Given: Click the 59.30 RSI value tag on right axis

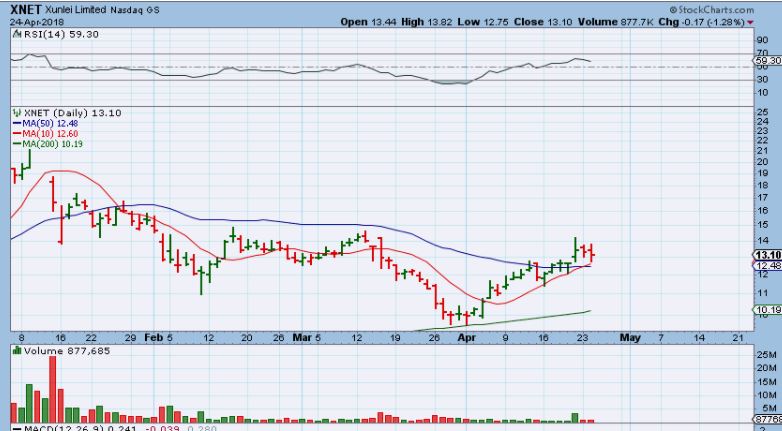Looking at the screenshot, I should (x=768, y=60).
